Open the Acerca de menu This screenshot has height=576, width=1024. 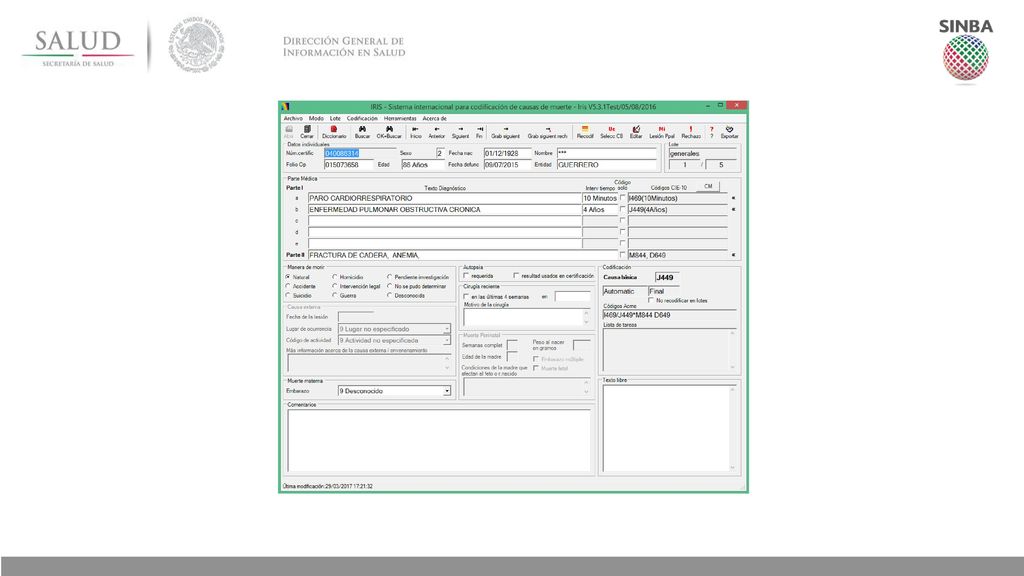[434, 119]
